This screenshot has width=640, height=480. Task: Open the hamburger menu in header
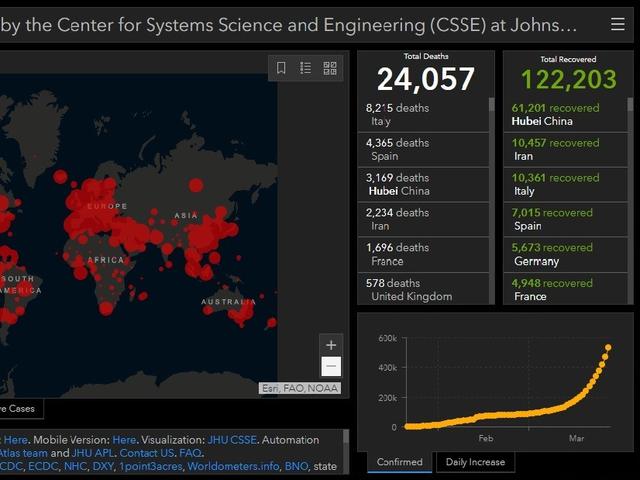coord(617,24)
